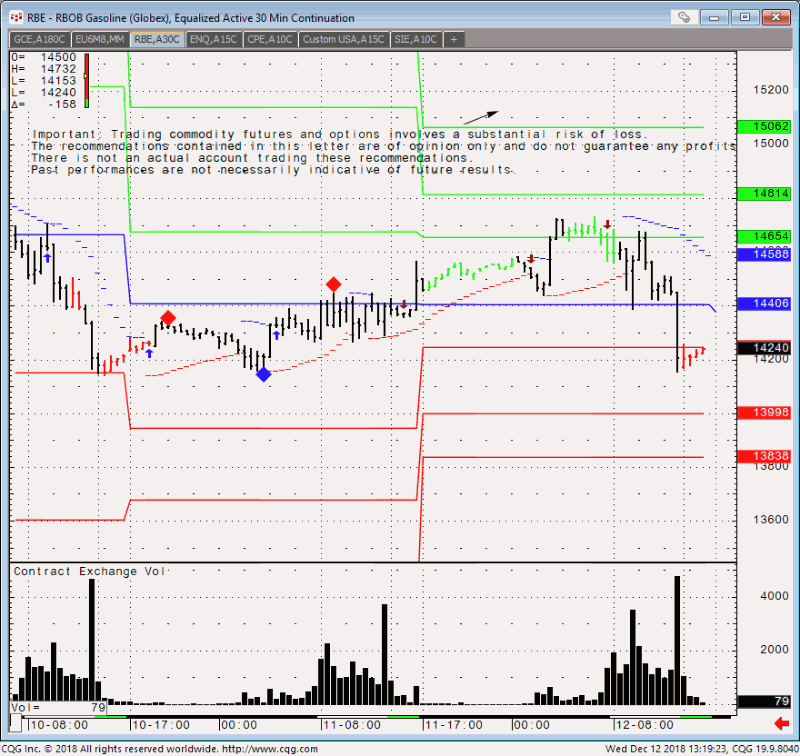Click the Δ= -158 change value
Screen dimensions: 800x756
(x=44, y=104)
